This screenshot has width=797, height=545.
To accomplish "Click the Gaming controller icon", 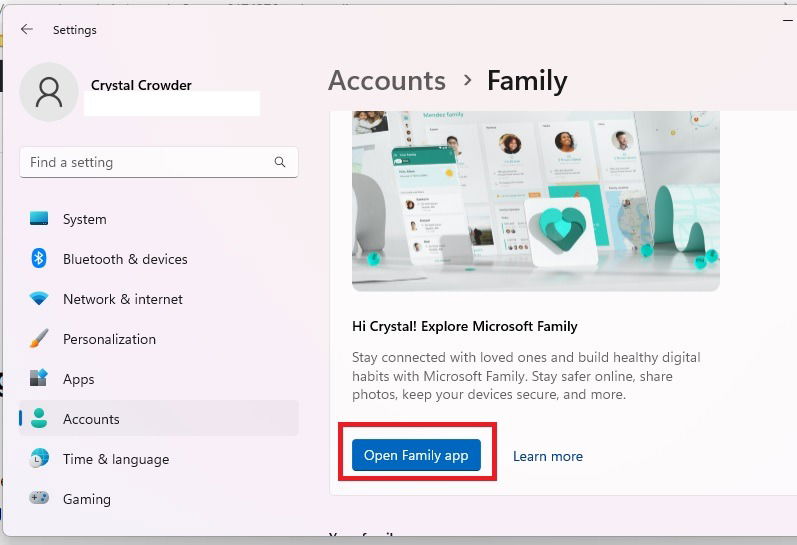I will click(x=39, y=498).
